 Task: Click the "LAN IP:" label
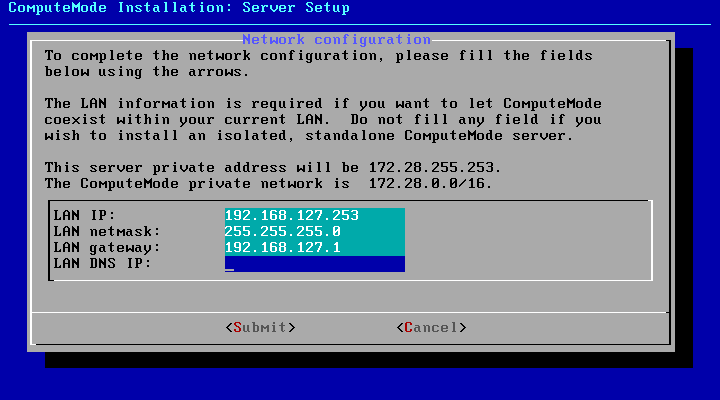click(84, 215)
